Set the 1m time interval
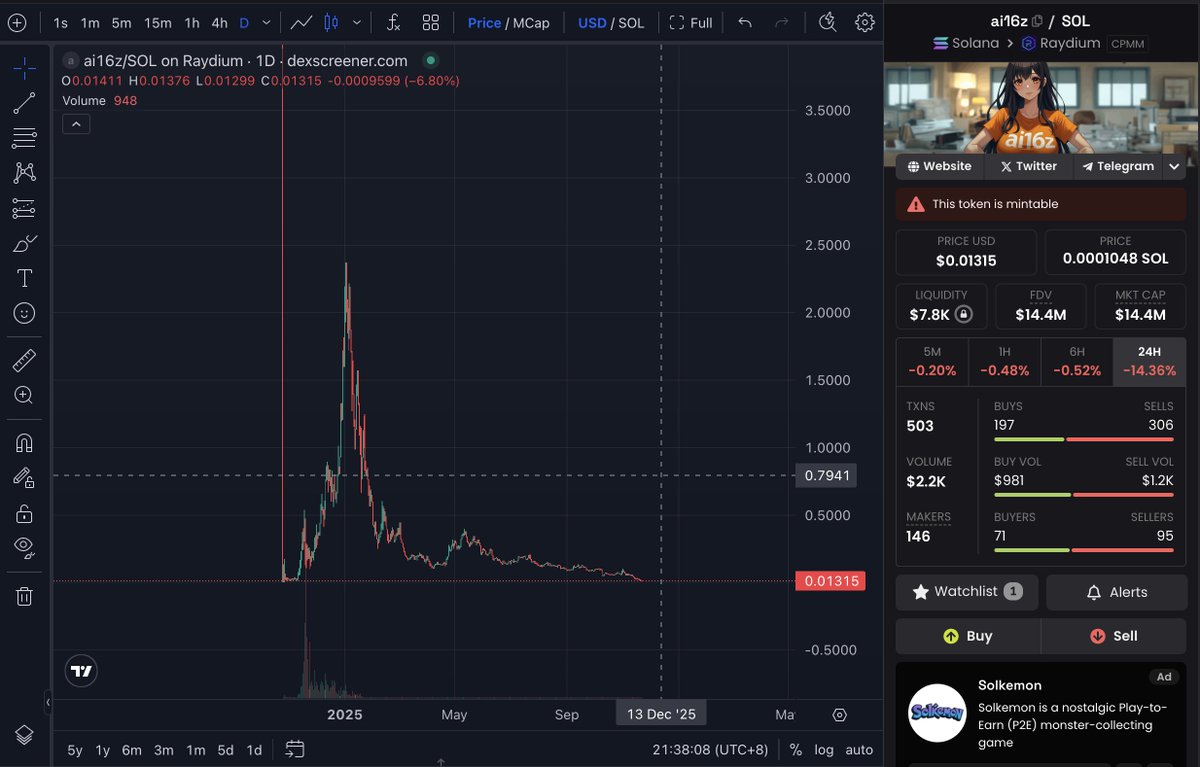The image size is (1200, 767). point(90,22)
